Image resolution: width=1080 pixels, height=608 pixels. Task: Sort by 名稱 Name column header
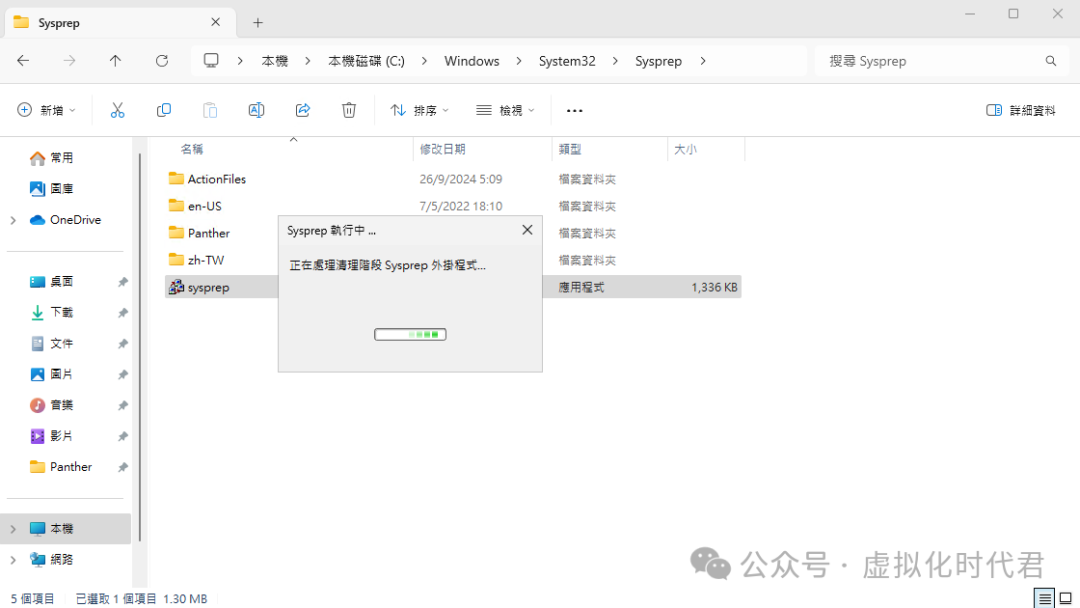click(191, 149)
